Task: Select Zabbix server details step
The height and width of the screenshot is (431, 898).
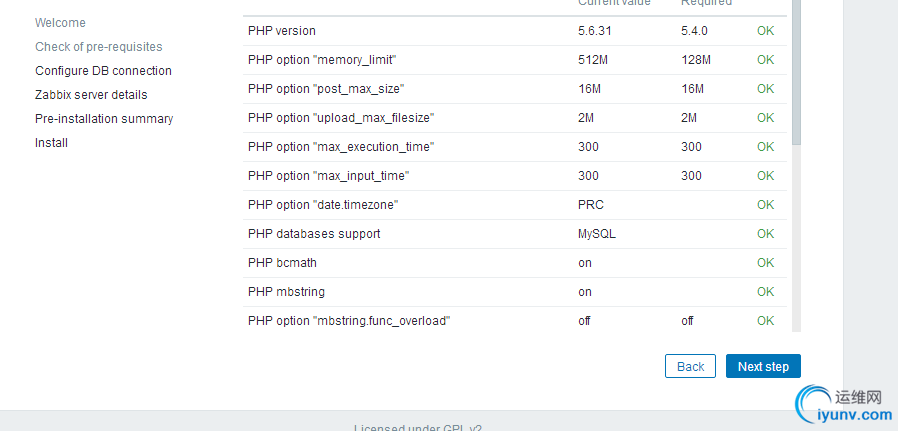Action: point(91,95)
